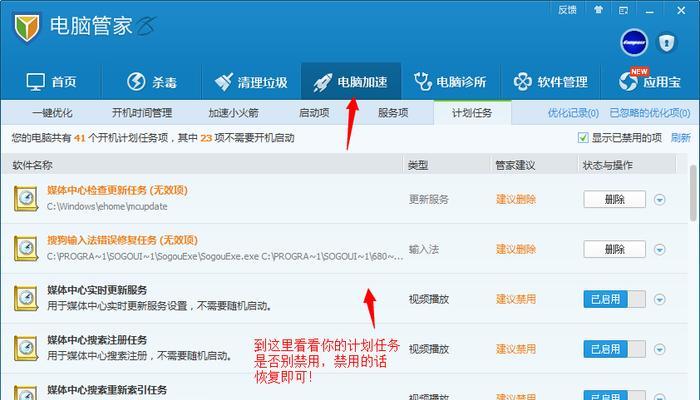Click 建议禁用 for 媒体中心搜索注册任务
The width and height of the screenshot is (700, 400).
pos(516,349)
